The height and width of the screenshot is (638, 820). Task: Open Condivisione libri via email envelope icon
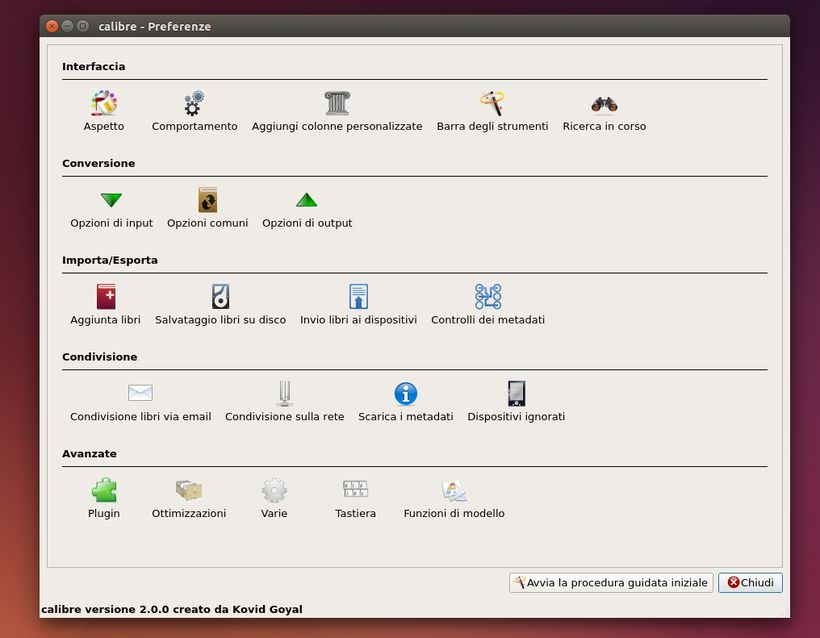coord(140,393)
